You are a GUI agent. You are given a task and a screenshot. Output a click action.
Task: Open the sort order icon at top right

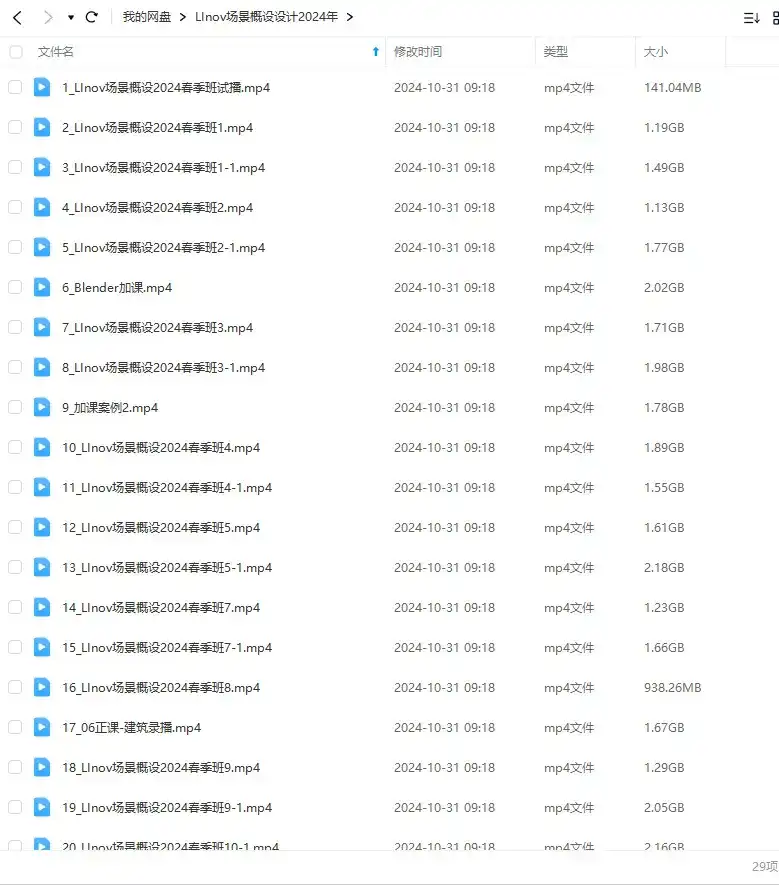point(751,18)
